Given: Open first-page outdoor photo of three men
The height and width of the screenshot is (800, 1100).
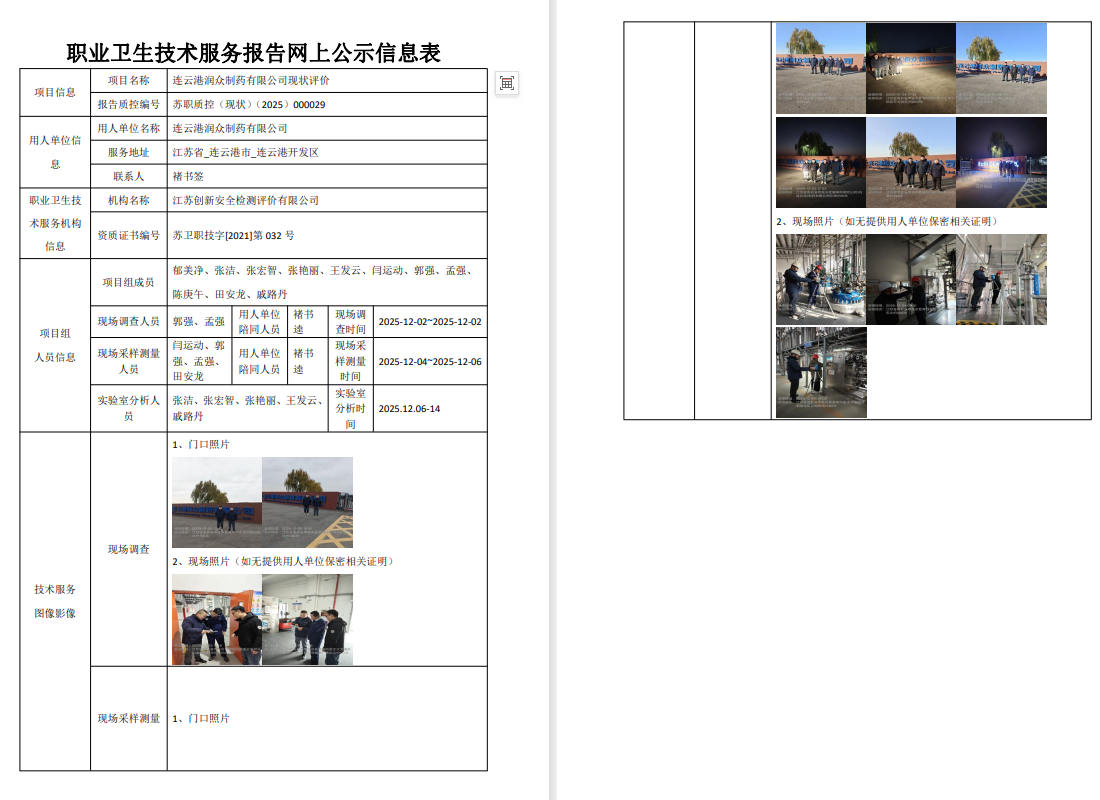Looking at the screenshot, I should (x=307, y=620).
